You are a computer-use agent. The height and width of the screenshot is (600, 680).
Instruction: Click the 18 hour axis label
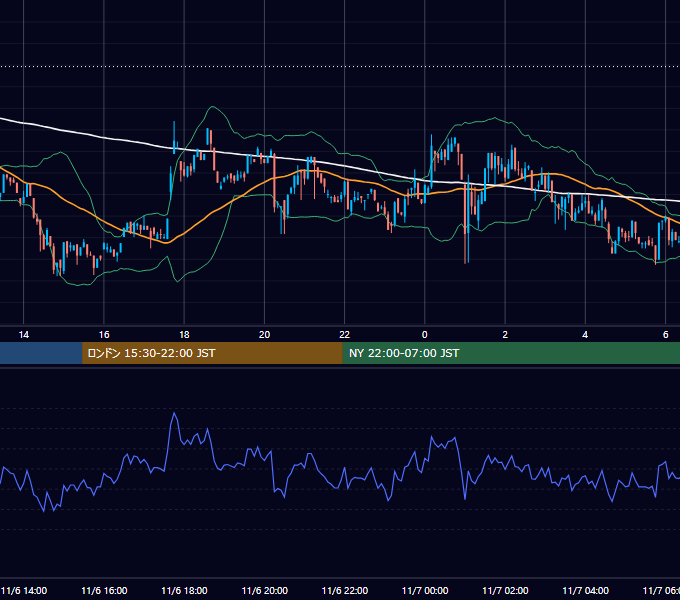coord(184,335)
